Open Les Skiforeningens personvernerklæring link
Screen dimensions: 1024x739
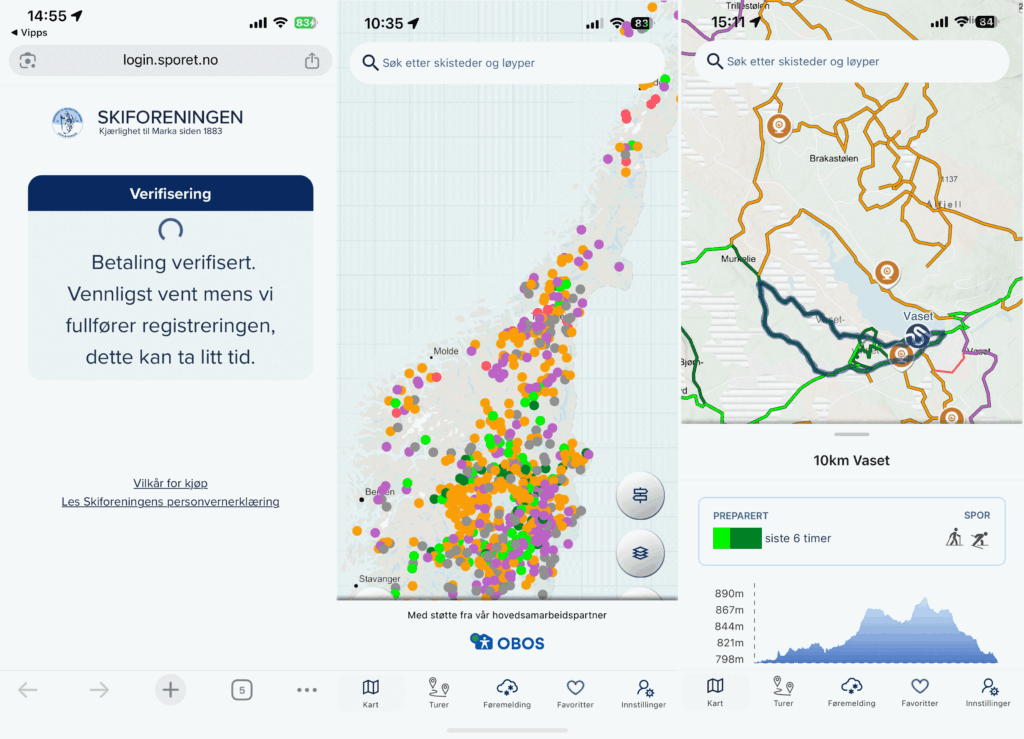[170, 502]
